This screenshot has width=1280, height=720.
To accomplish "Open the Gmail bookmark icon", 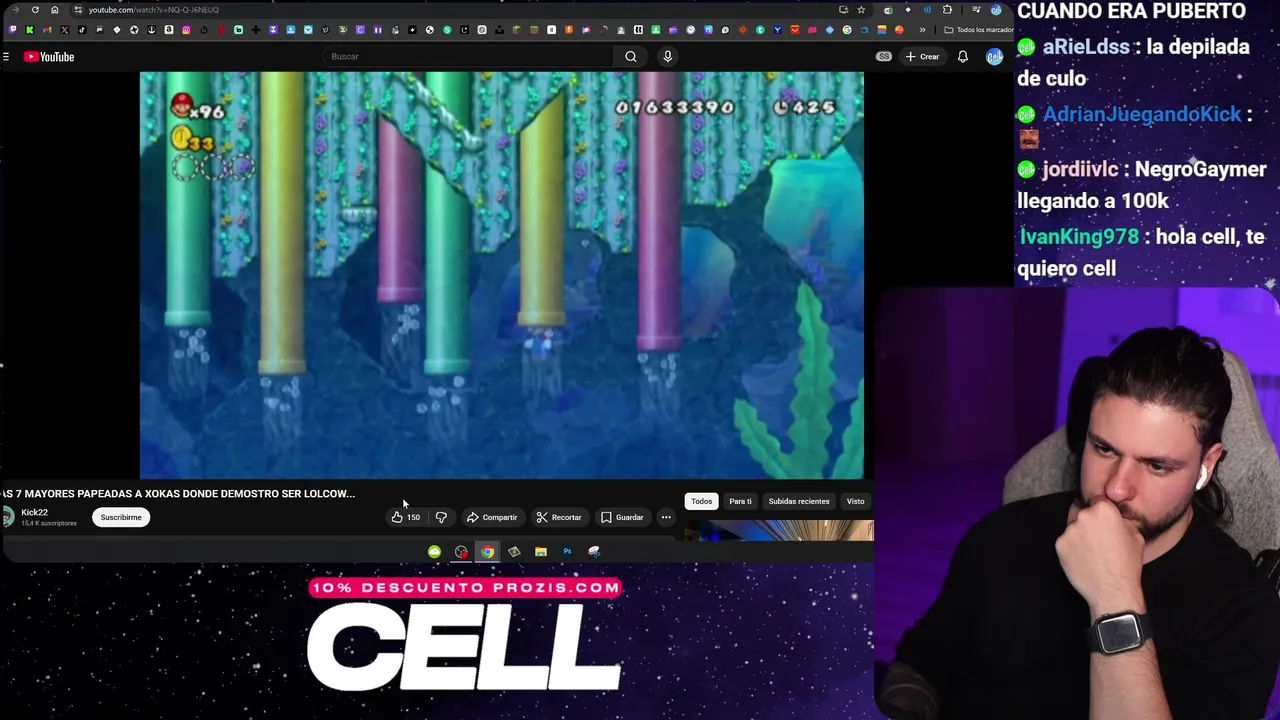I will tap(47, 30).
